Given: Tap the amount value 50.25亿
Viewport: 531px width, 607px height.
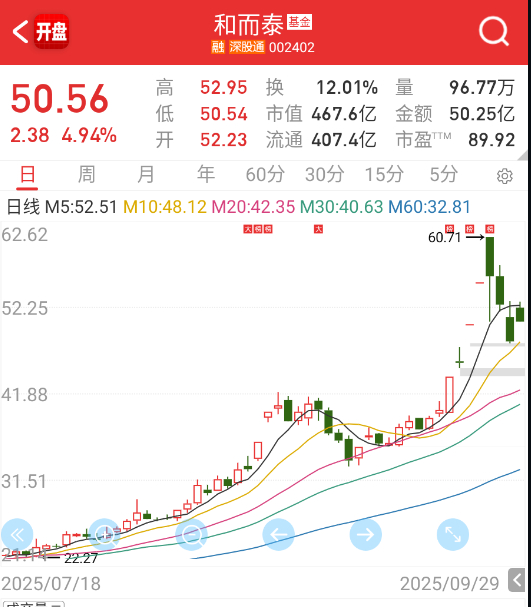Looking at the screenshot, I should click(482, 114).
